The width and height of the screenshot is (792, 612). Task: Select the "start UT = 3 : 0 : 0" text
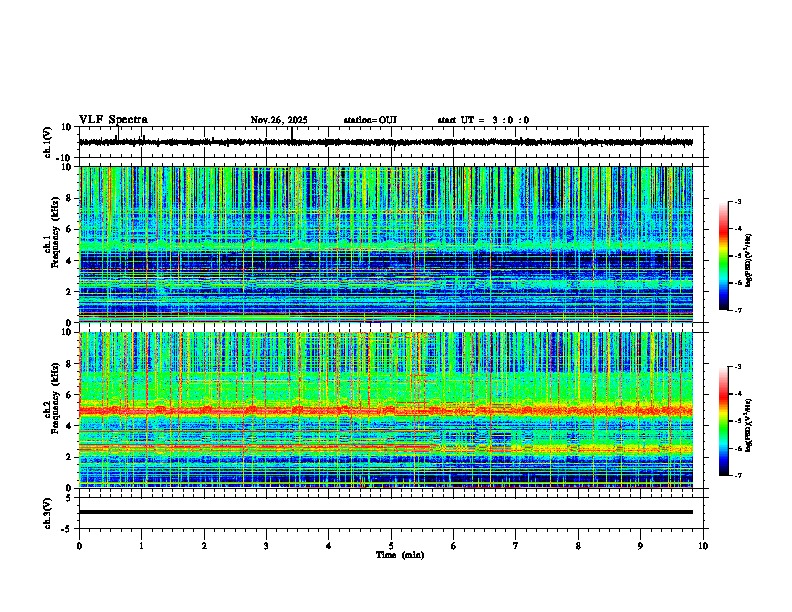click(483, 120)
